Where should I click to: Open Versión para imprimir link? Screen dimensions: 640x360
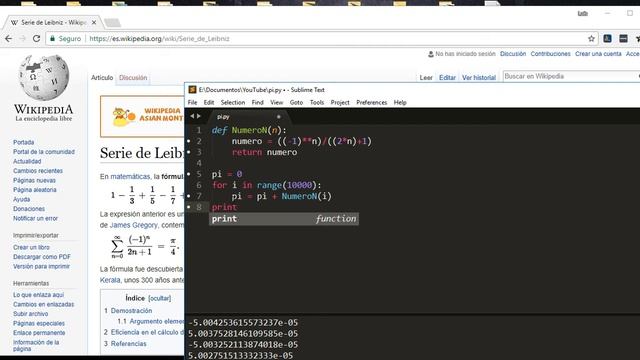click(41, 266)
